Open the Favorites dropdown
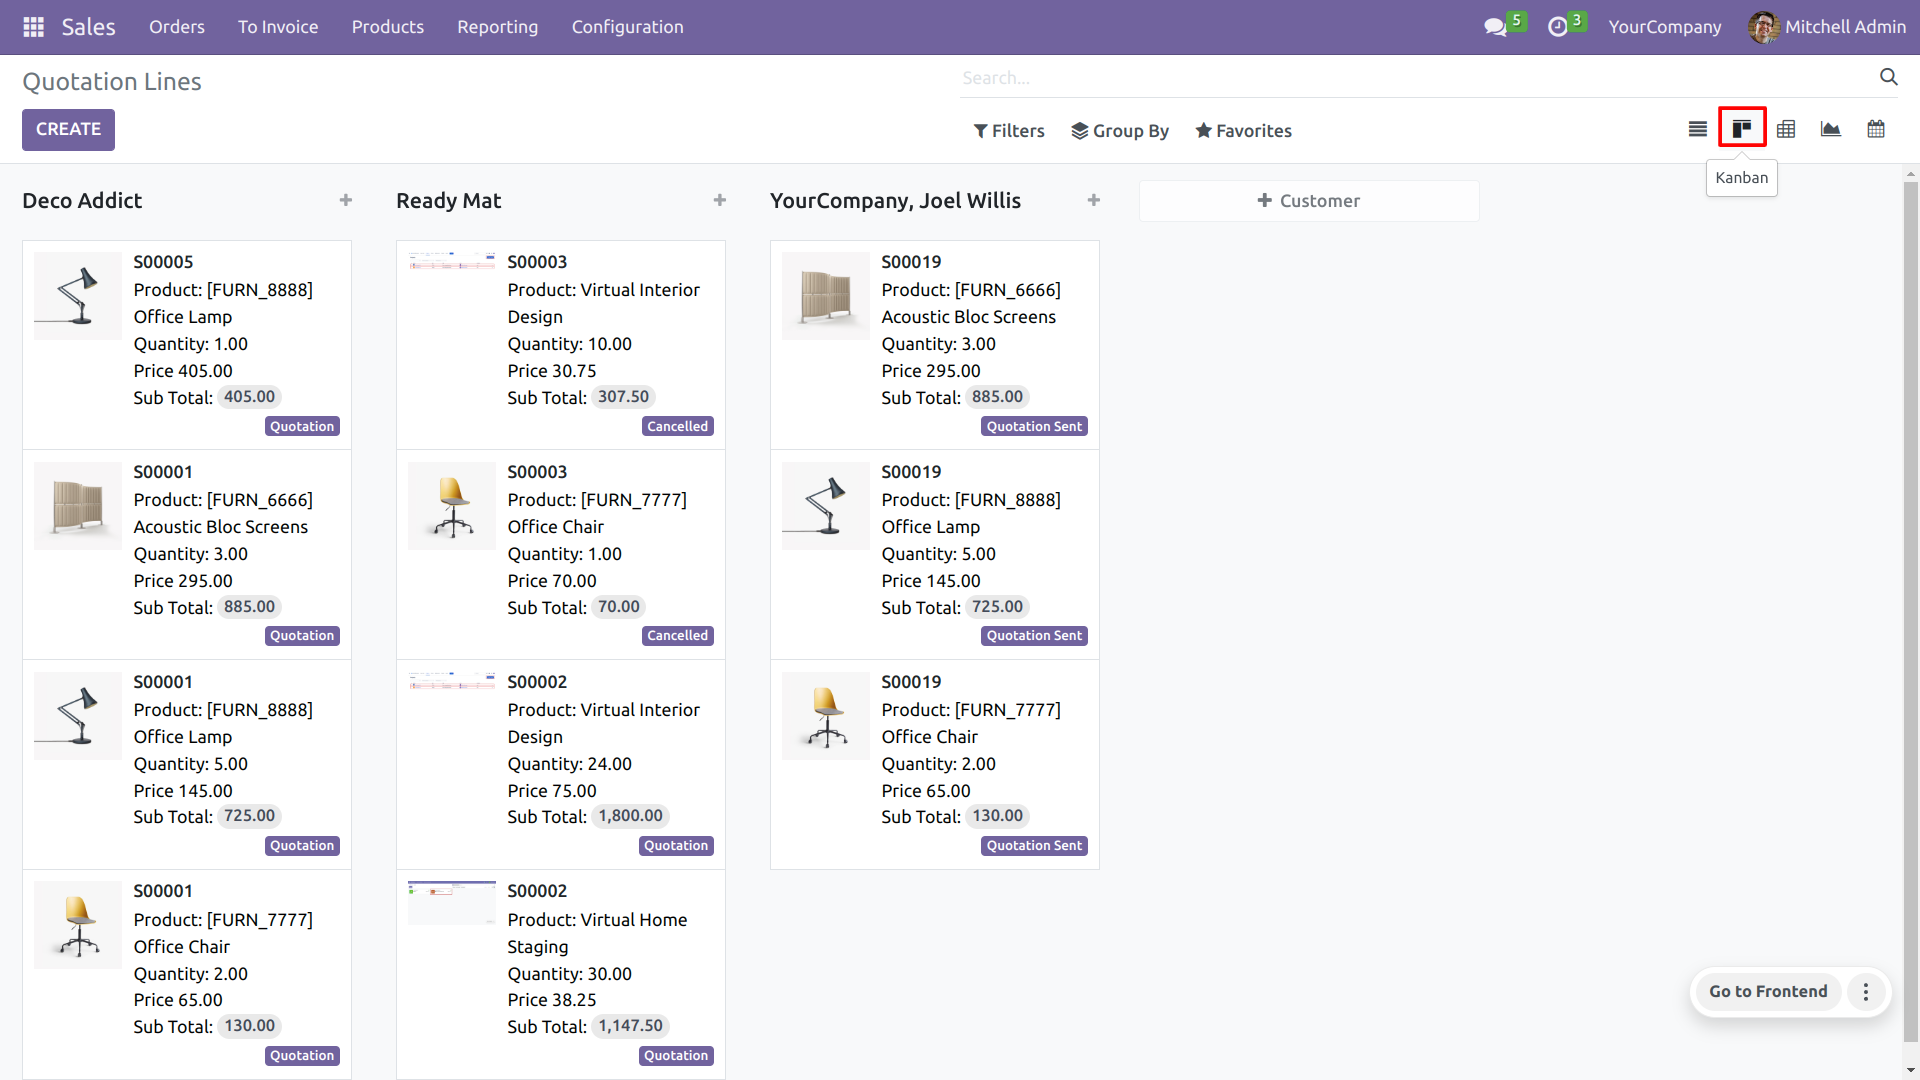 (x=1243, y=131)
